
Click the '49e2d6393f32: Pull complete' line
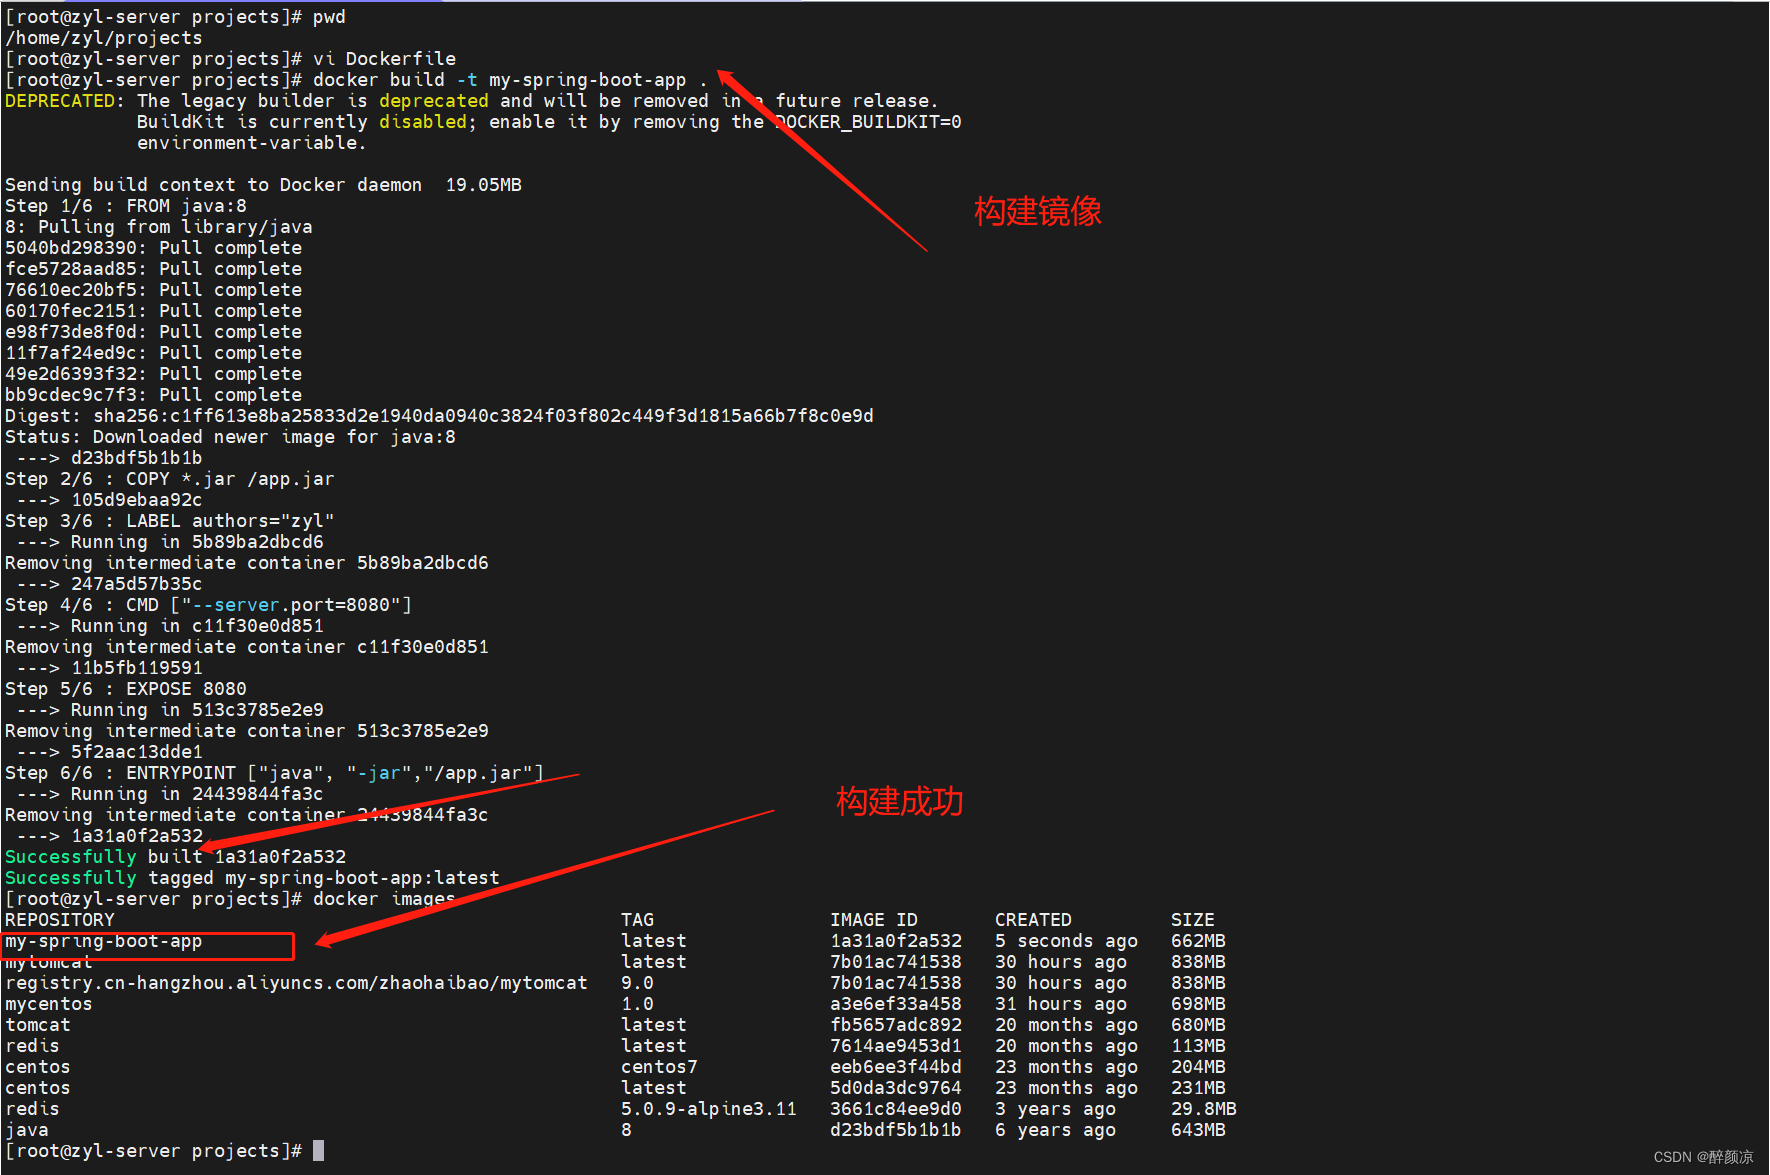(153, 374)
